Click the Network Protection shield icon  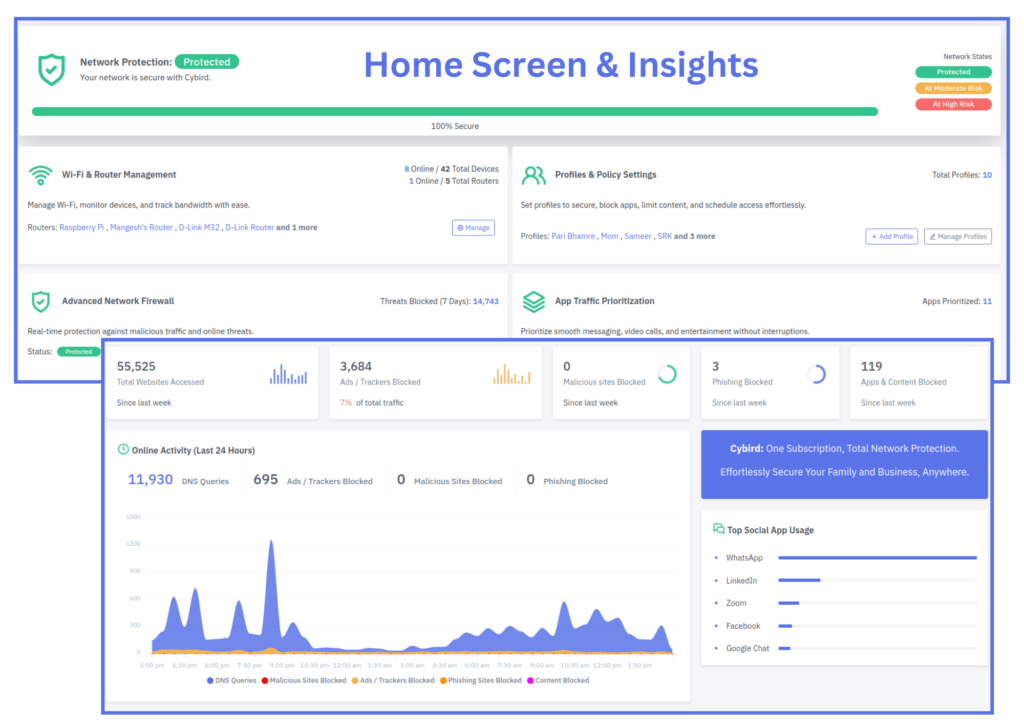coord(51,69)
